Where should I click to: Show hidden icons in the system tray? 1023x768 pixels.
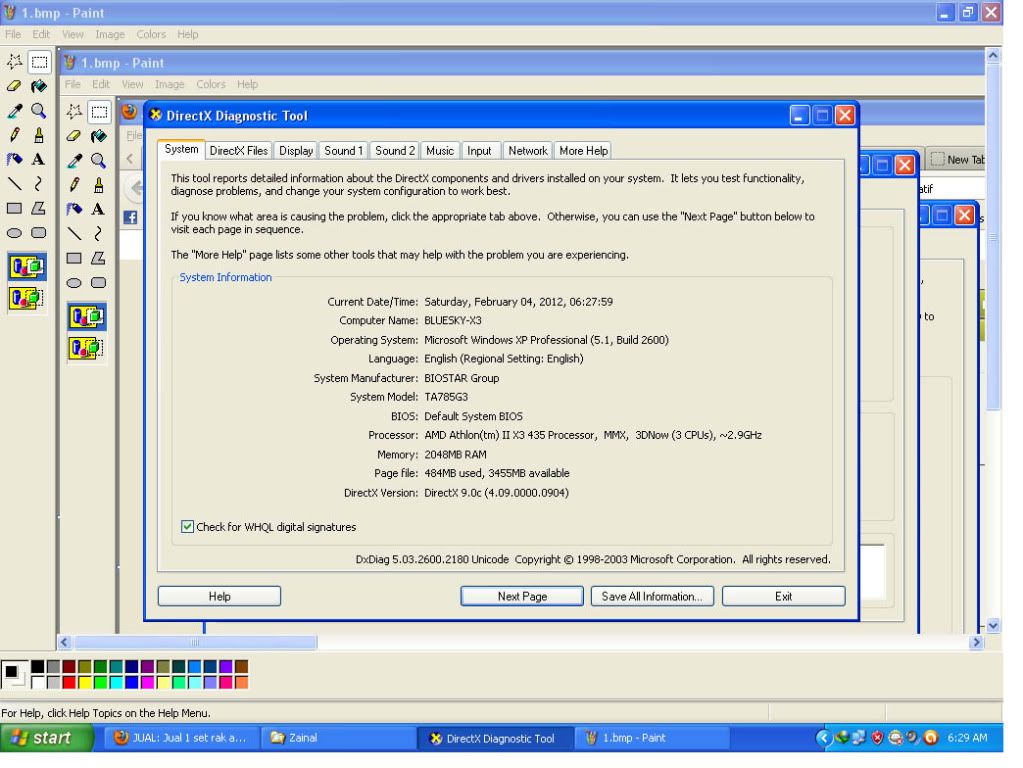[824, 737]
